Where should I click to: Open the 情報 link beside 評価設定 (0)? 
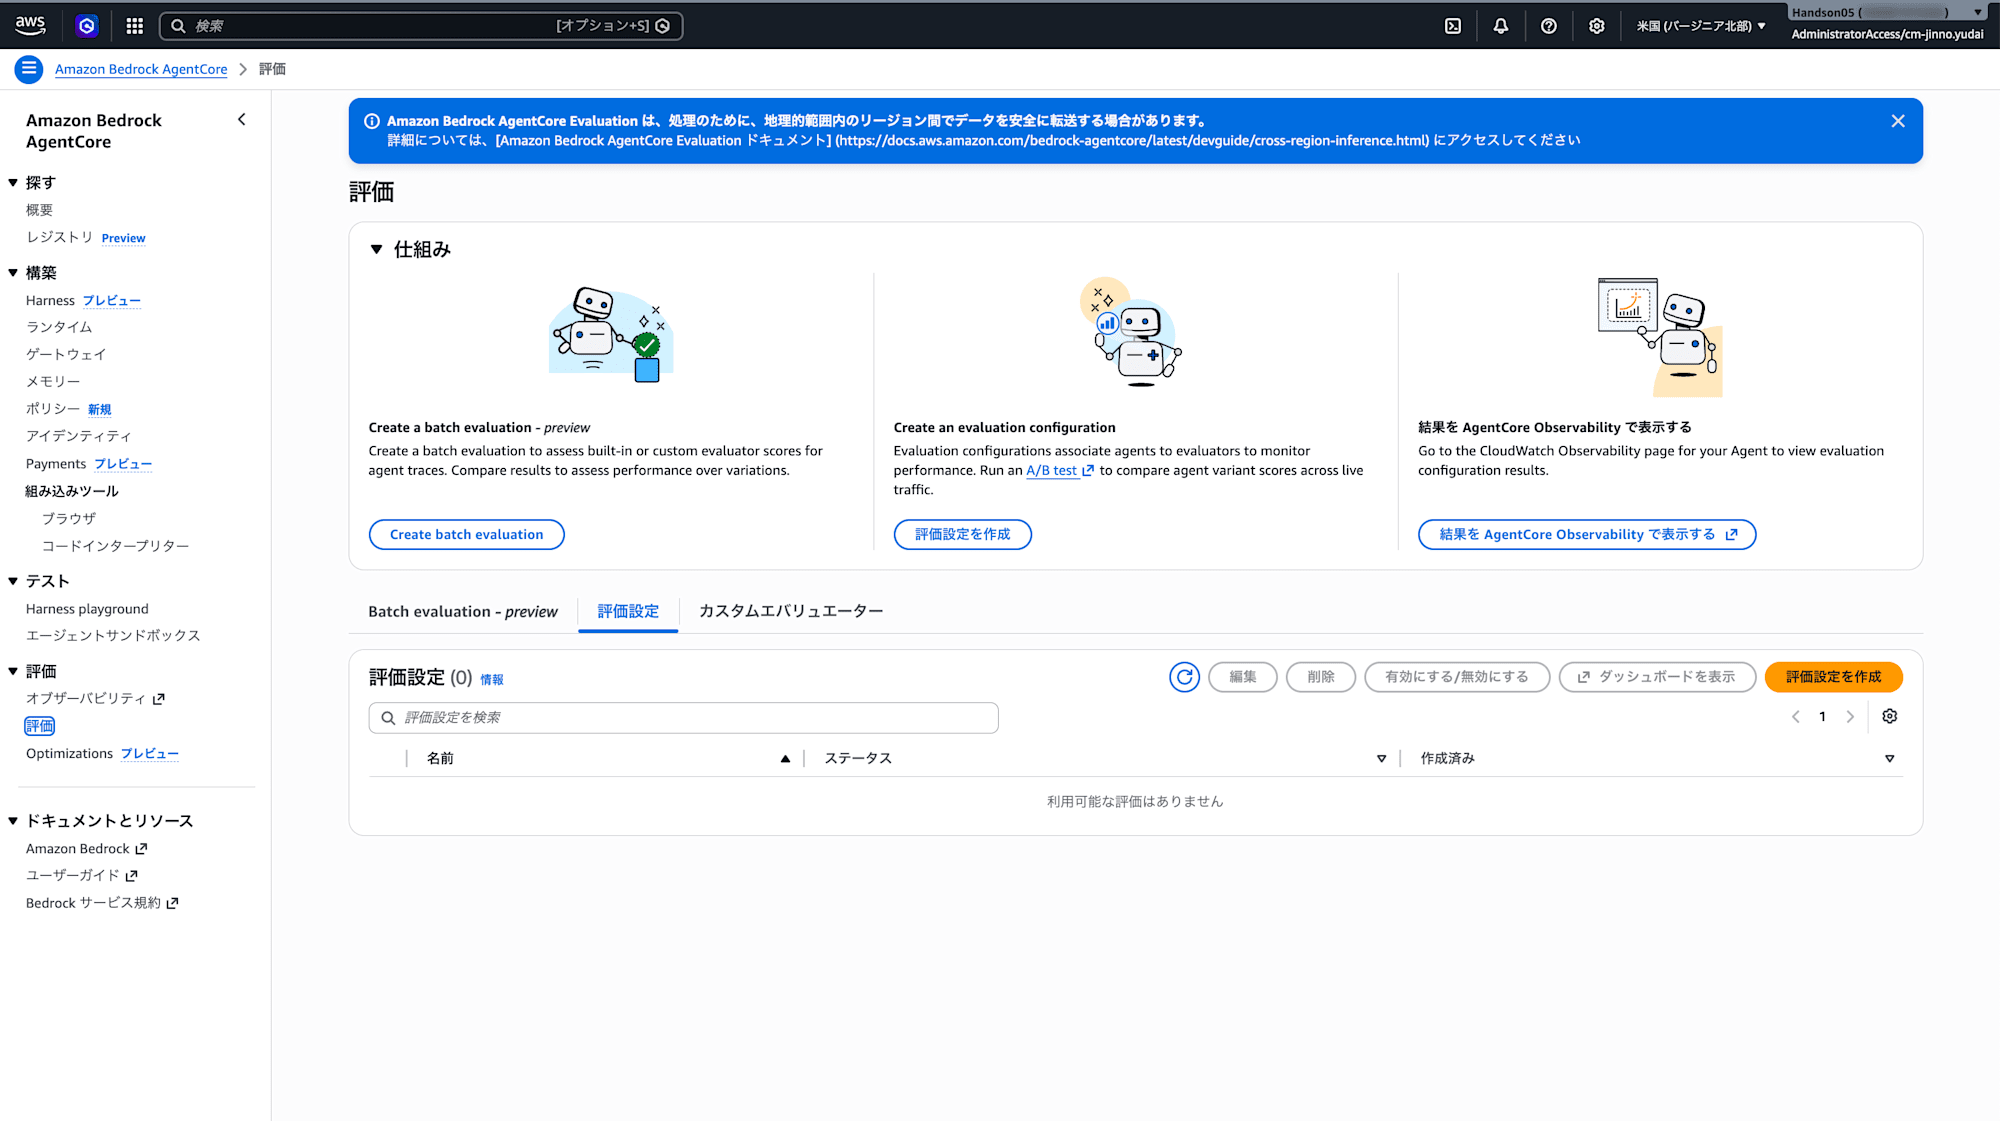pyautogui.click(x=492, y=679)
